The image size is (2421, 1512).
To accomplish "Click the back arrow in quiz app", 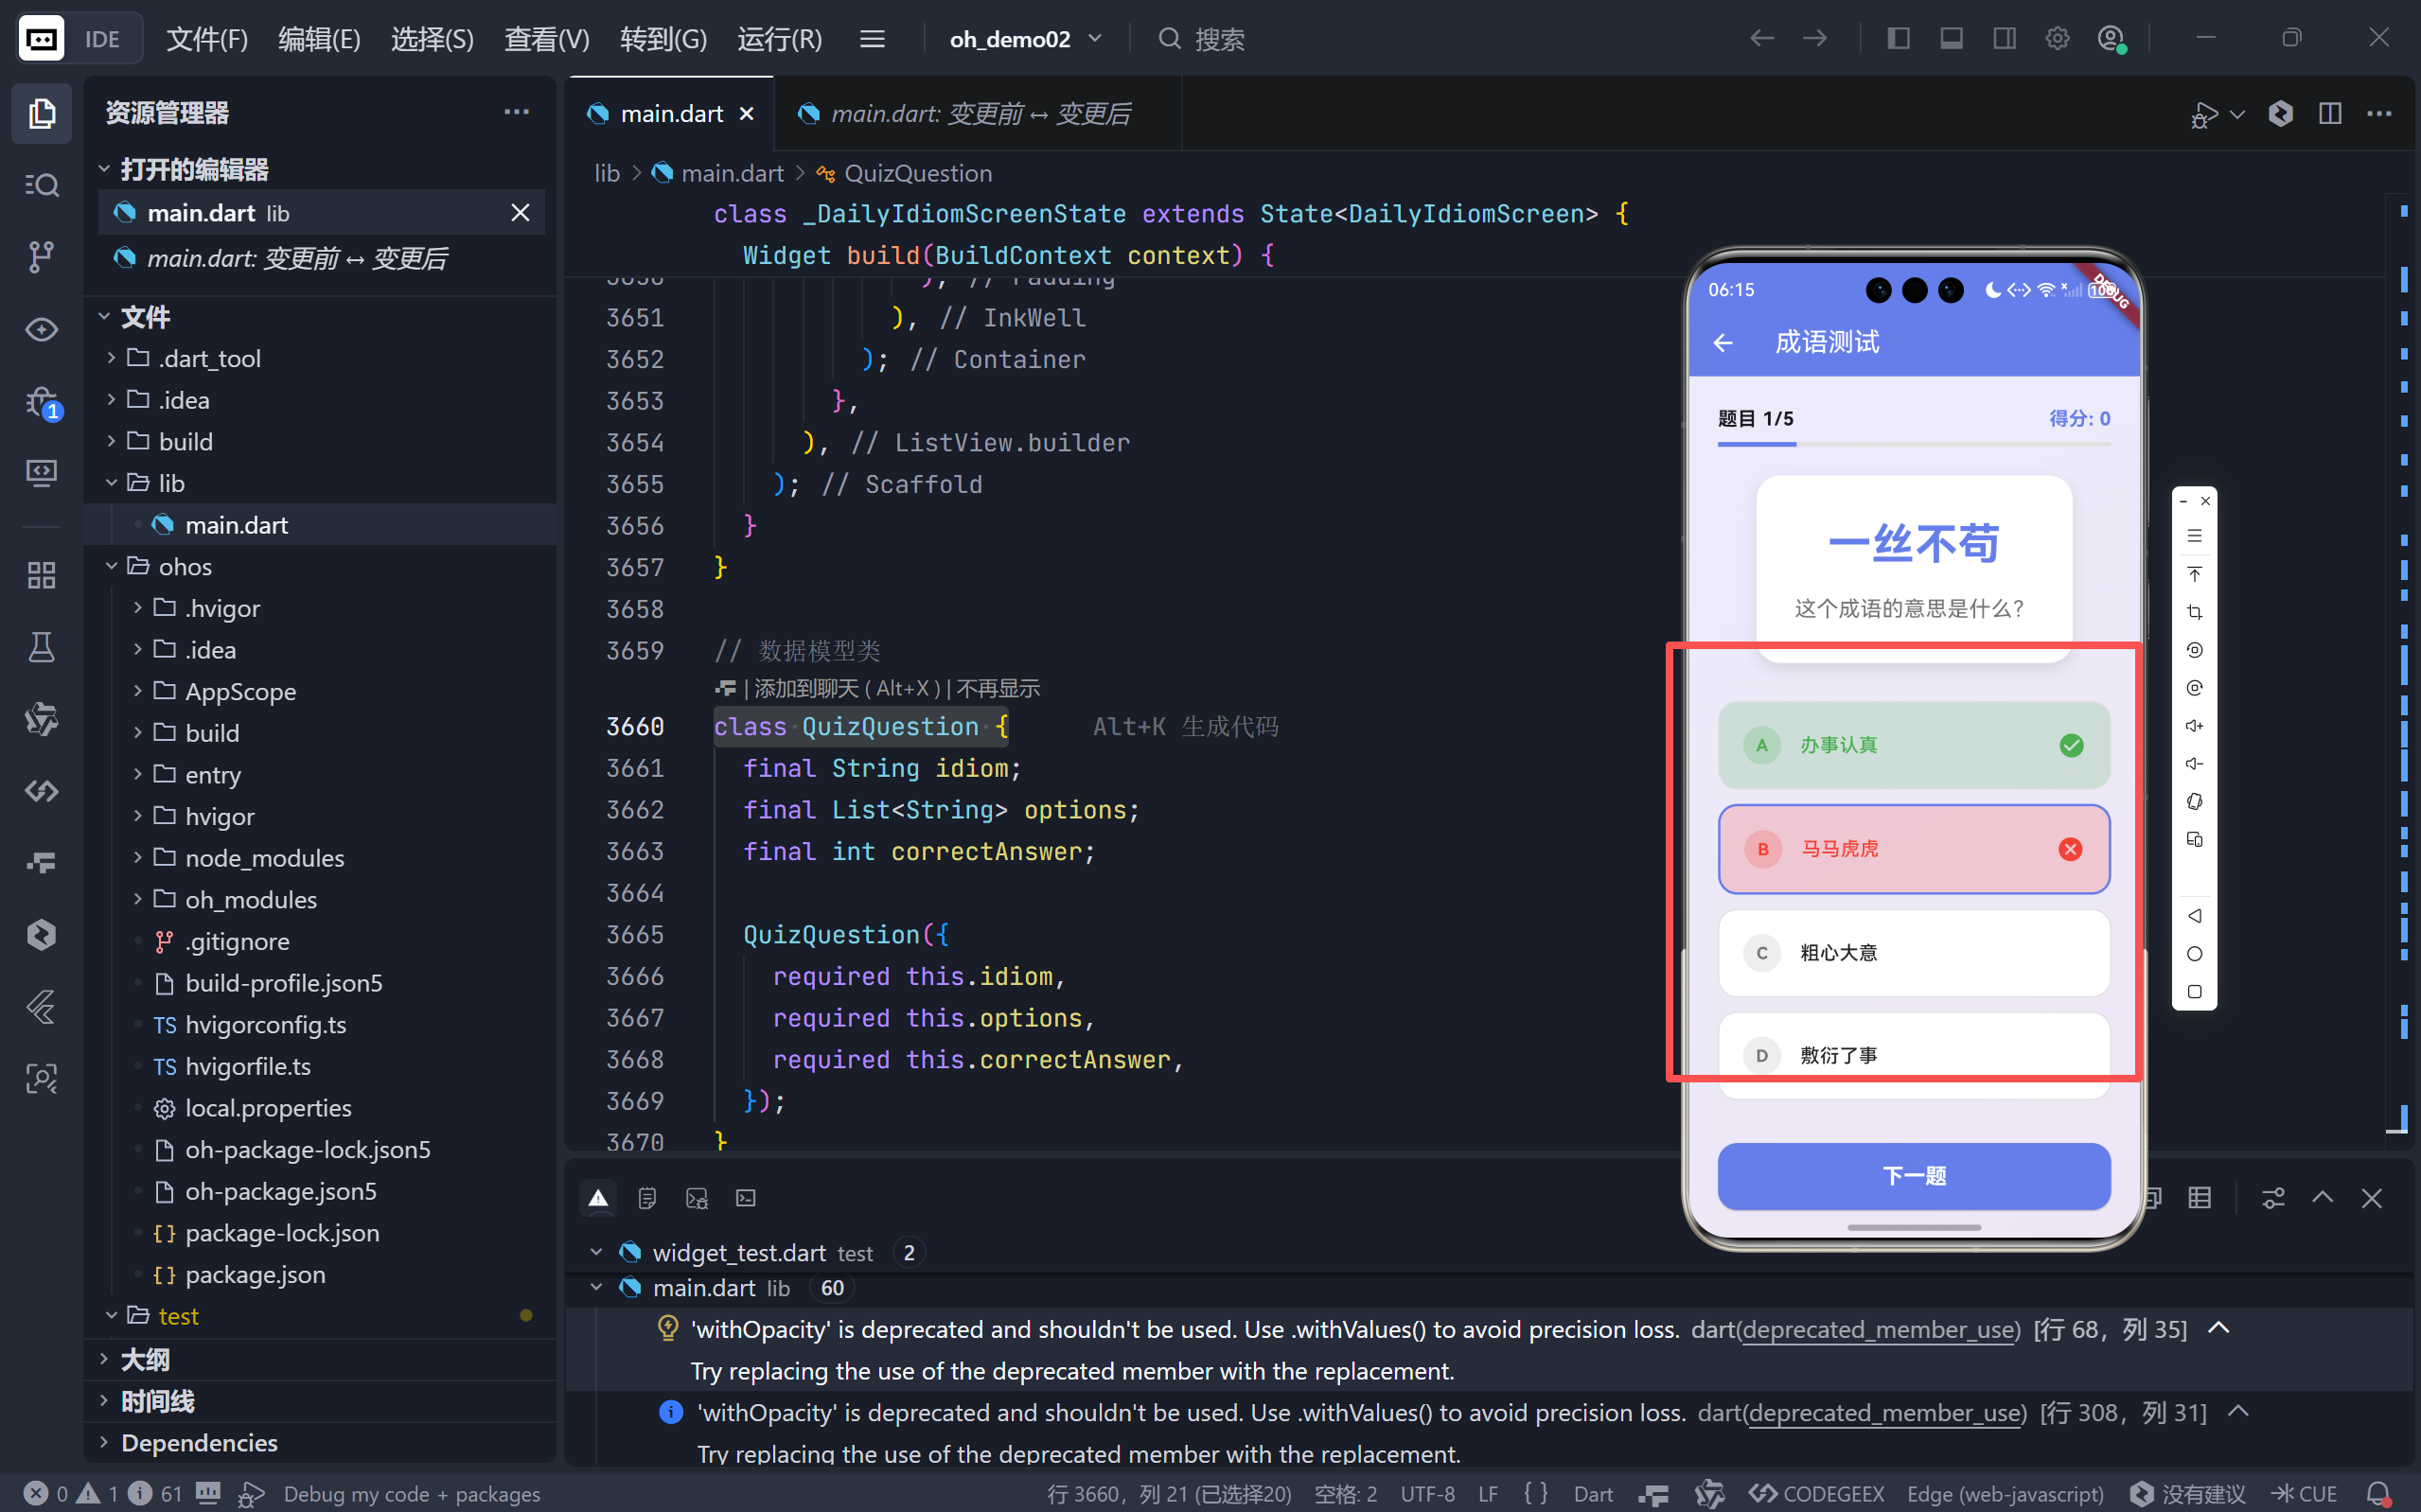I will (x=1722, y=343).
